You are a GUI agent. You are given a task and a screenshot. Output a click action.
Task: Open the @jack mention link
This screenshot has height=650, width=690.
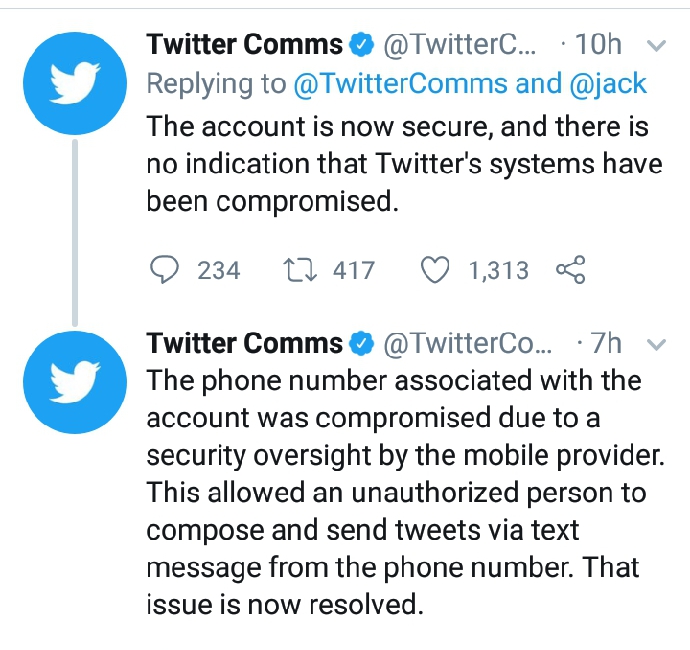tap(608, 84)
